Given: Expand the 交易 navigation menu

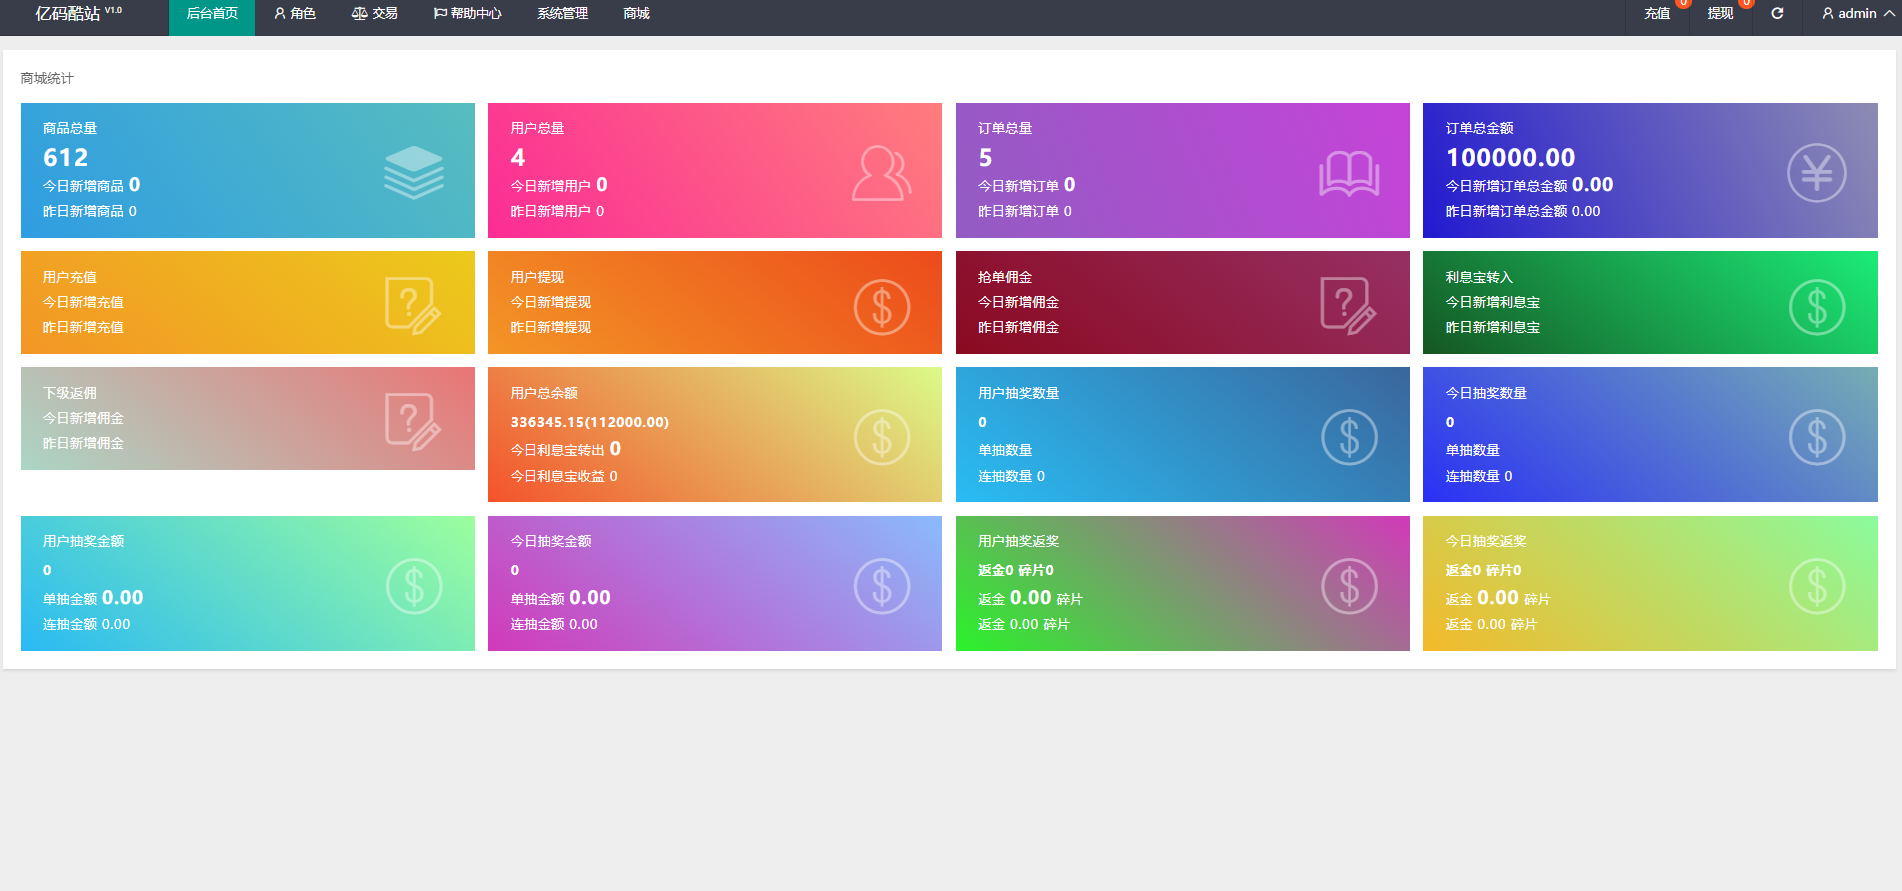Looking at the screenshot, I should pos(375,14).
